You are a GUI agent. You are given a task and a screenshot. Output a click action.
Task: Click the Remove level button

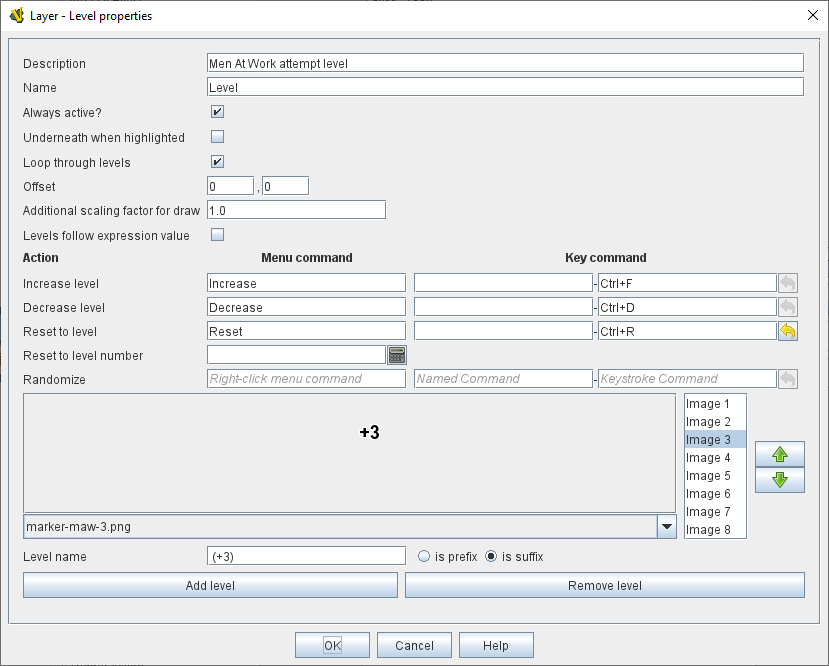point(604,585)
